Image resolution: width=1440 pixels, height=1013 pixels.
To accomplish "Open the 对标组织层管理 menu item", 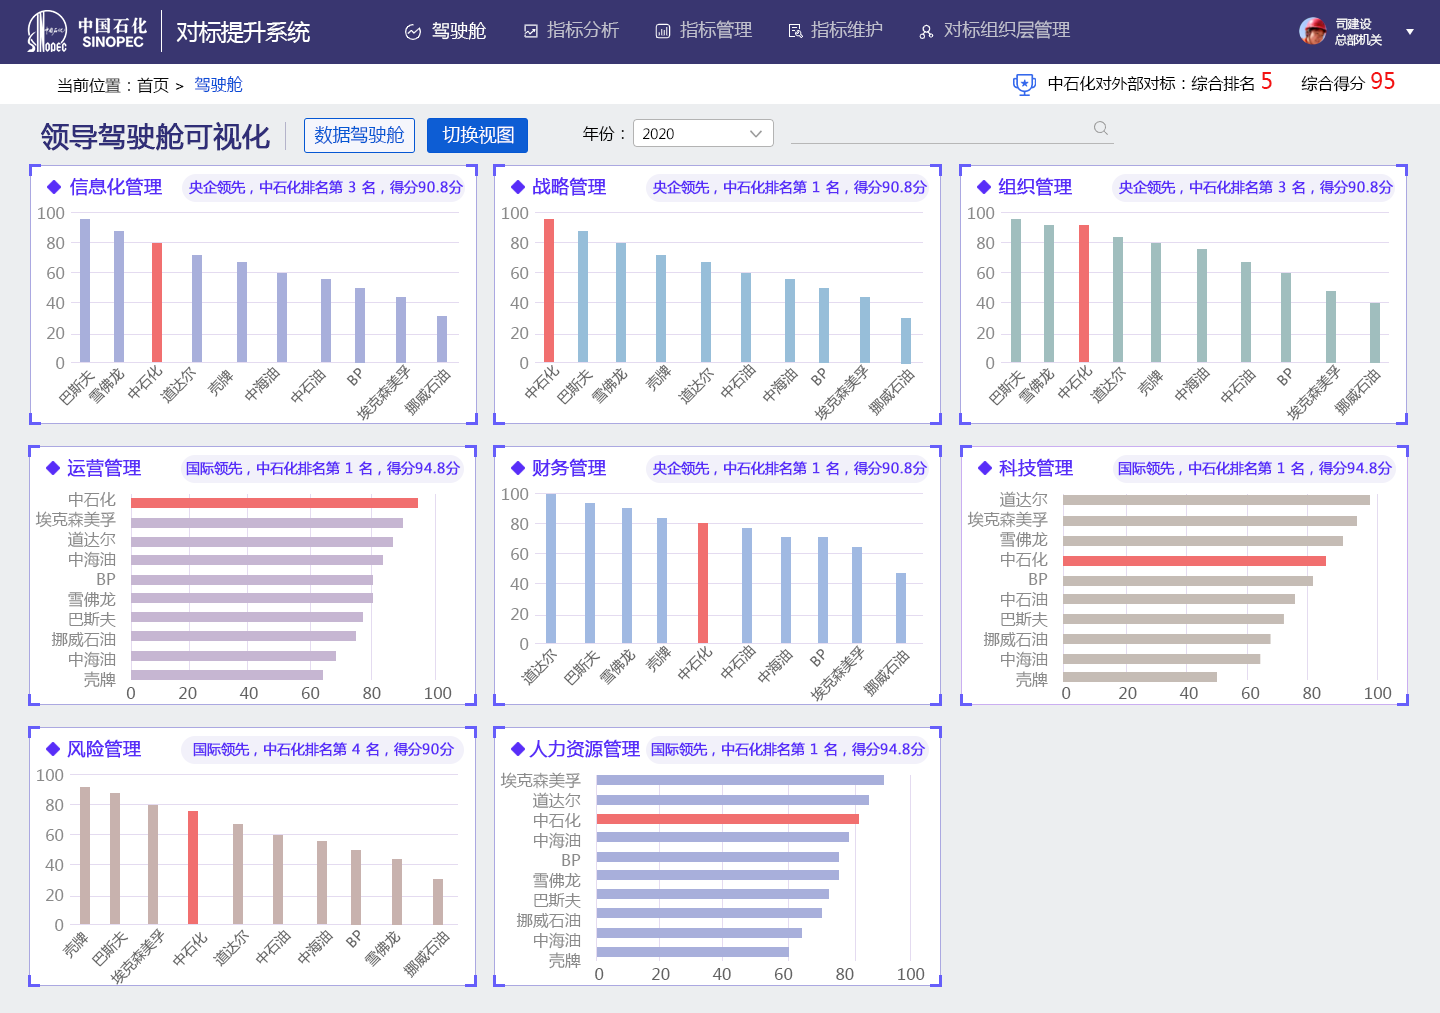I will pos(995,31).
